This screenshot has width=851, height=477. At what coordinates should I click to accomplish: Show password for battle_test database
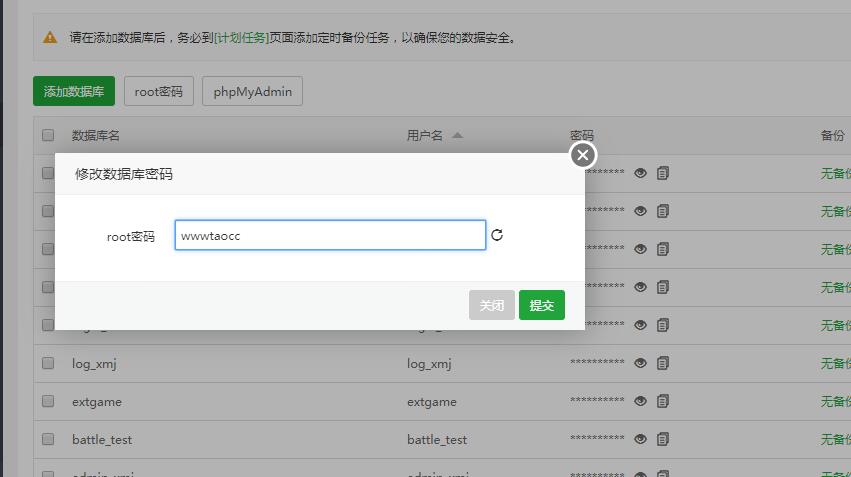[640, 439]
